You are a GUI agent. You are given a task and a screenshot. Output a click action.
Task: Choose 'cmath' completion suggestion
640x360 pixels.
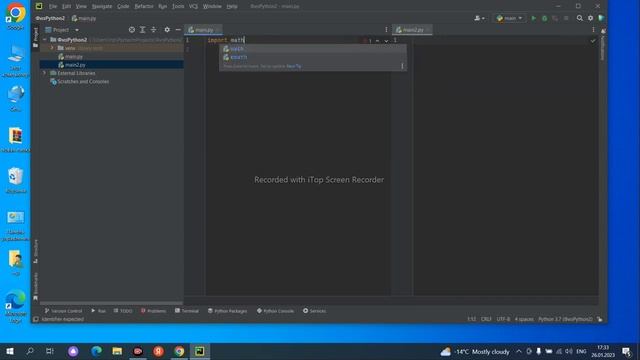click(x=313, y=57)
